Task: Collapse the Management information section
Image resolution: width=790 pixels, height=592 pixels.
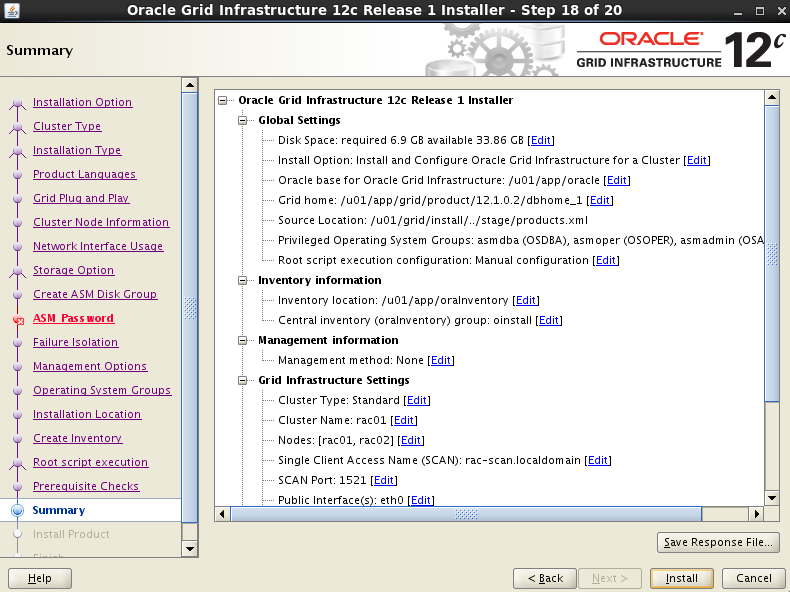Action: pyautogui.click(x=242, y=340)
